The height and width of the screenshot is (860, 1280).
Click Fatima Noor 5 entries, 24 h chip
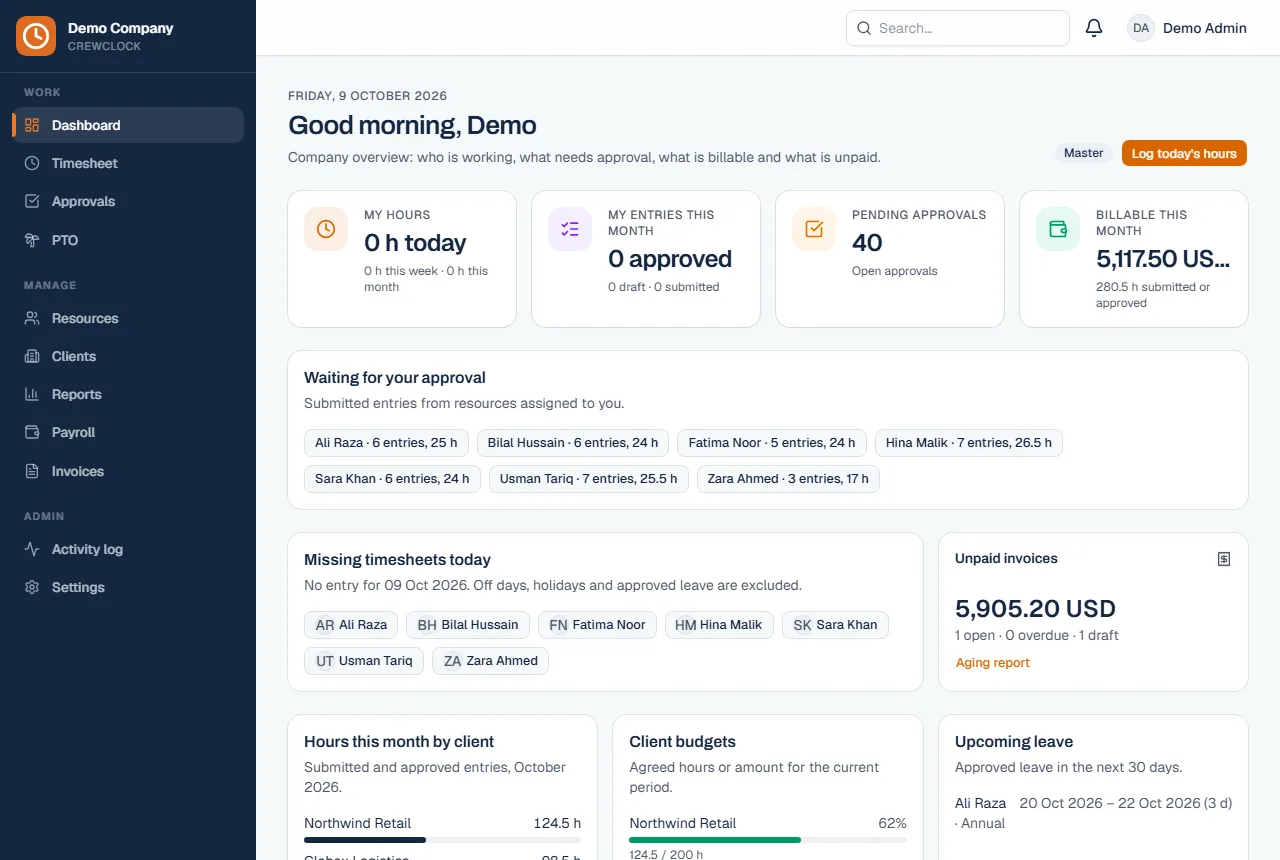coord(772,443)
